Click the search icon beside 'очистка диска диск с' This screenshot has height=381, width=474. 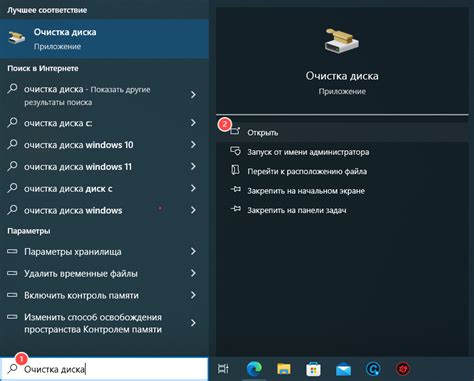[x=12, y=188]
